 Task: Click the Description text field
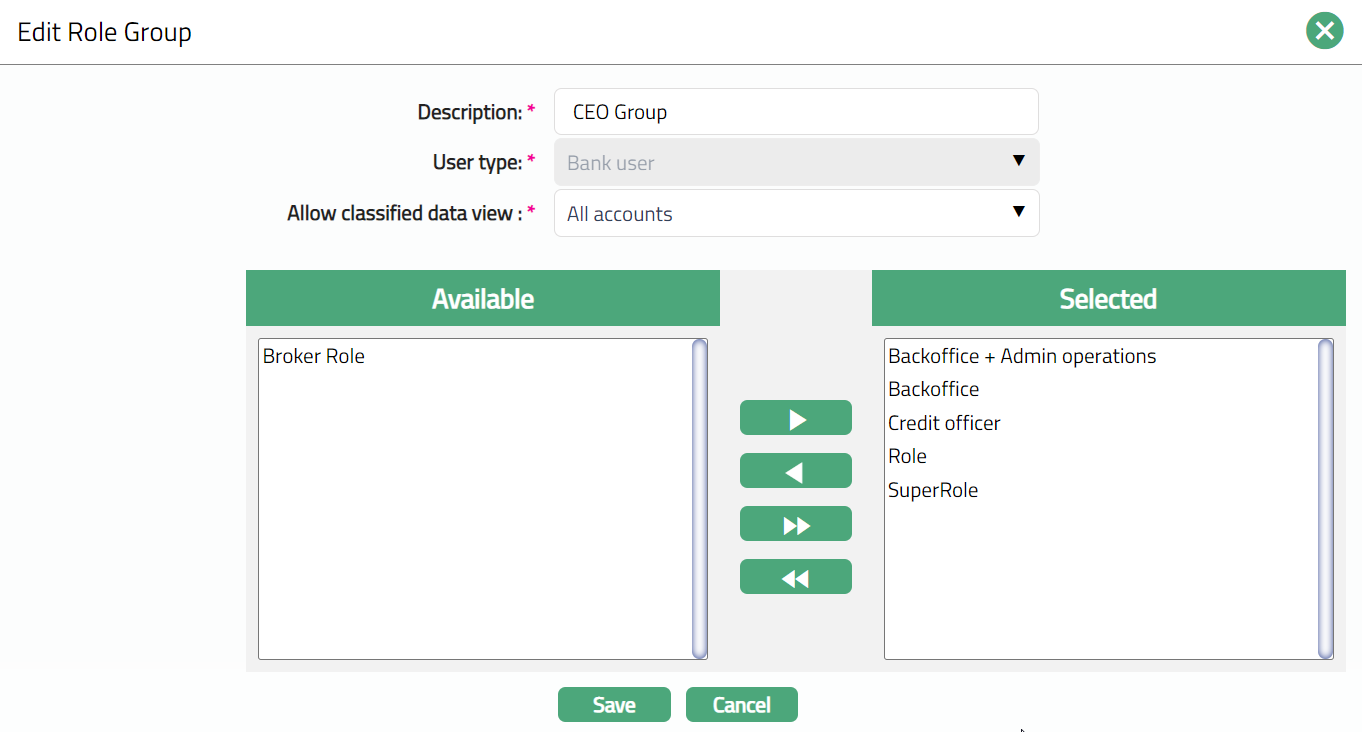click(796, 112)
